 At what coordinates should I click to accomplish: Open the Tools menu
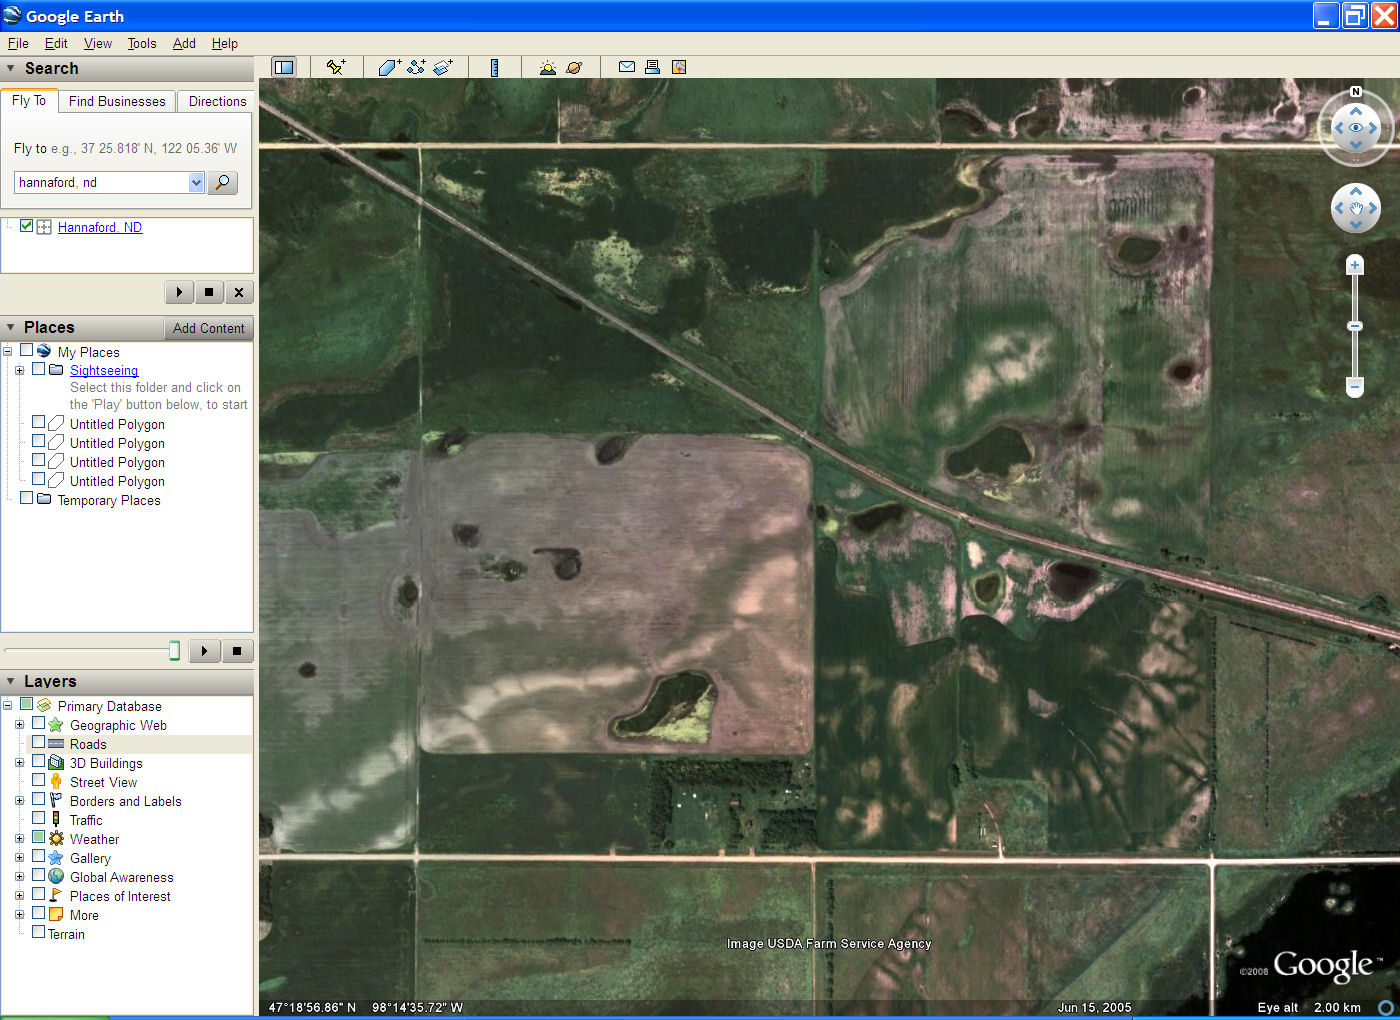[142, 43]
